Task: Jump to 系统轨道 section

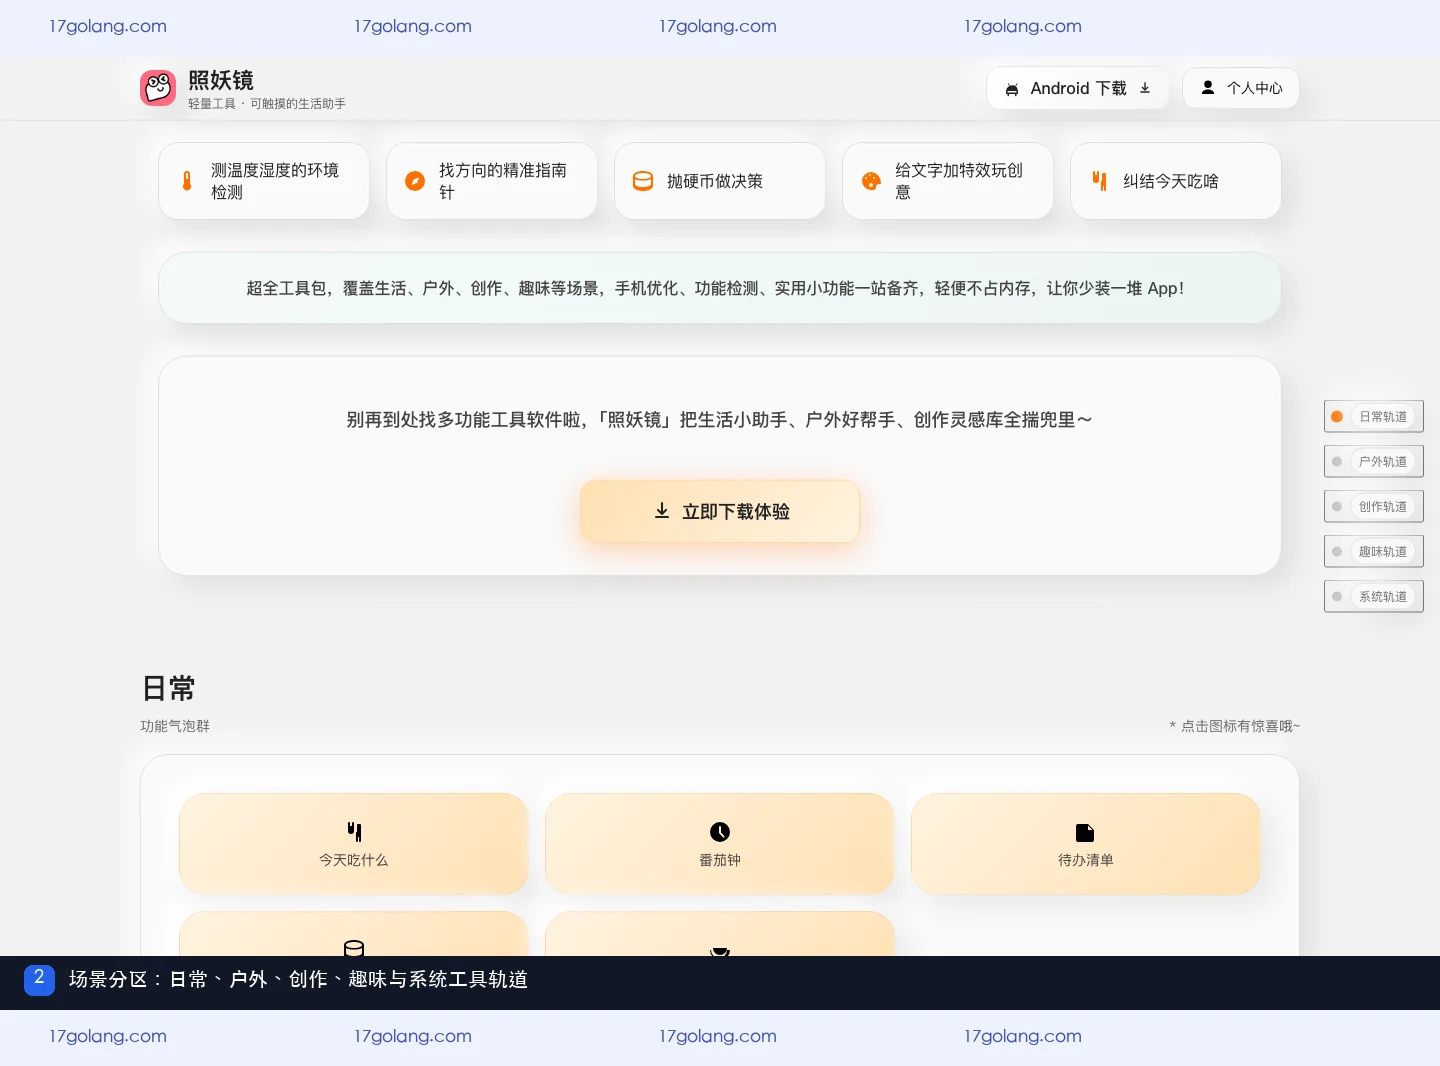Action: click(1374, 597)
